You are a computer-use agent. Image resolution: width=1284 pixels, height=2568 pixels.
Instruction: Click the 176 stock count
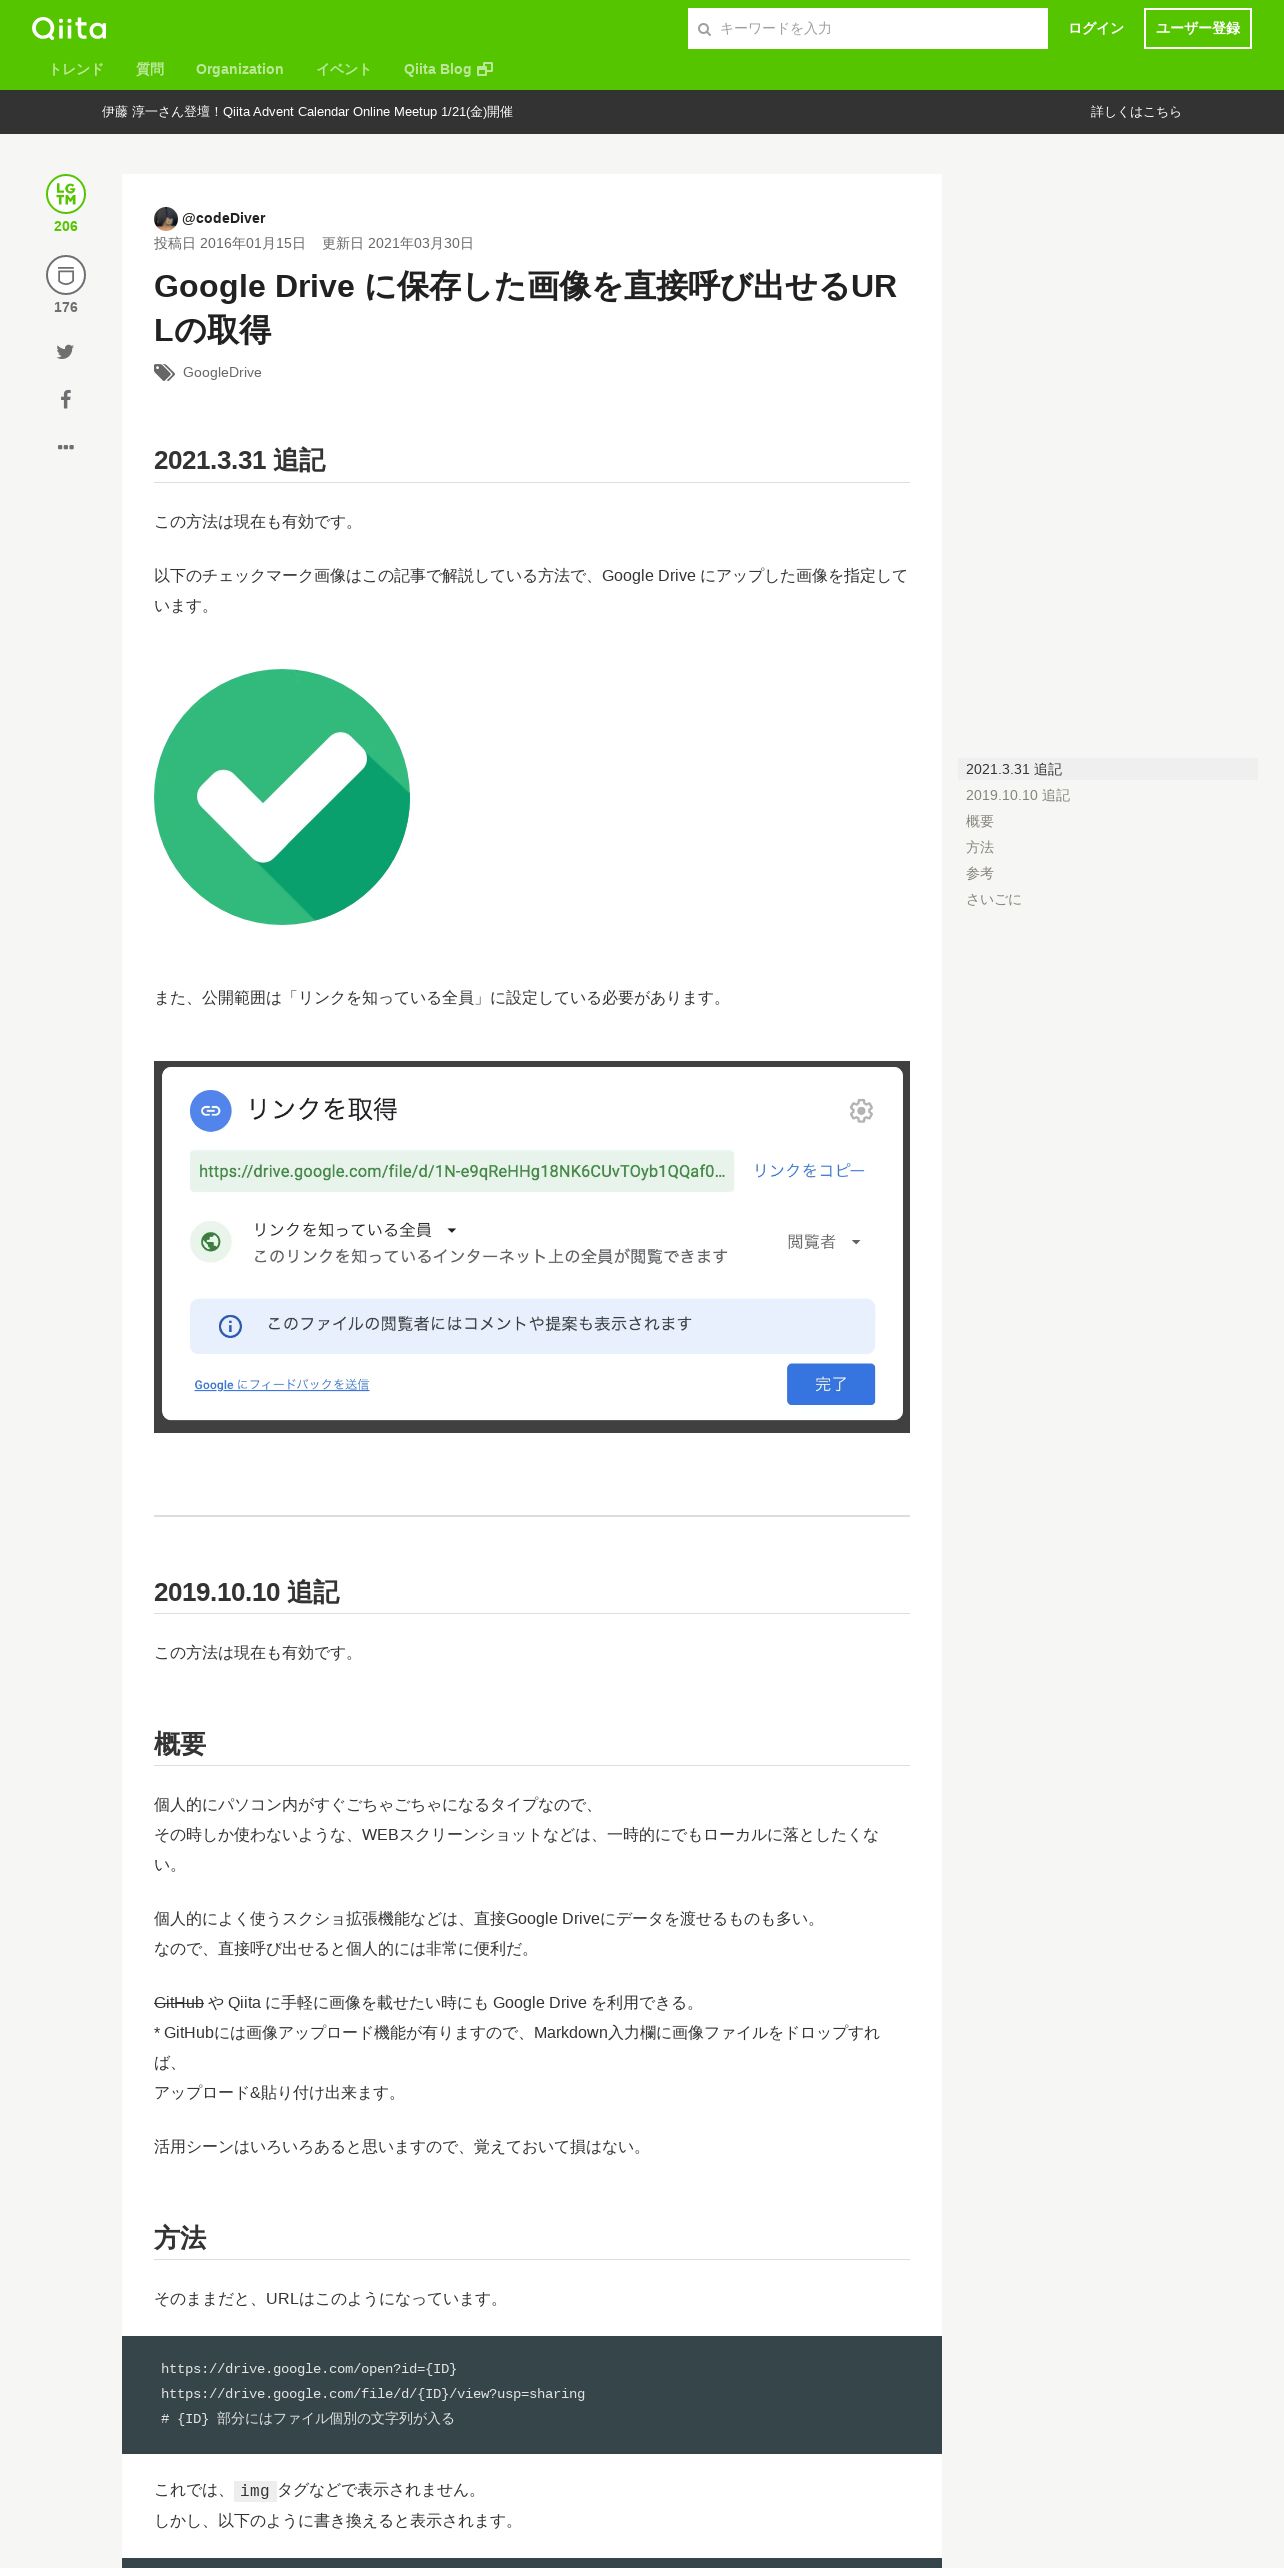(66, 307)
